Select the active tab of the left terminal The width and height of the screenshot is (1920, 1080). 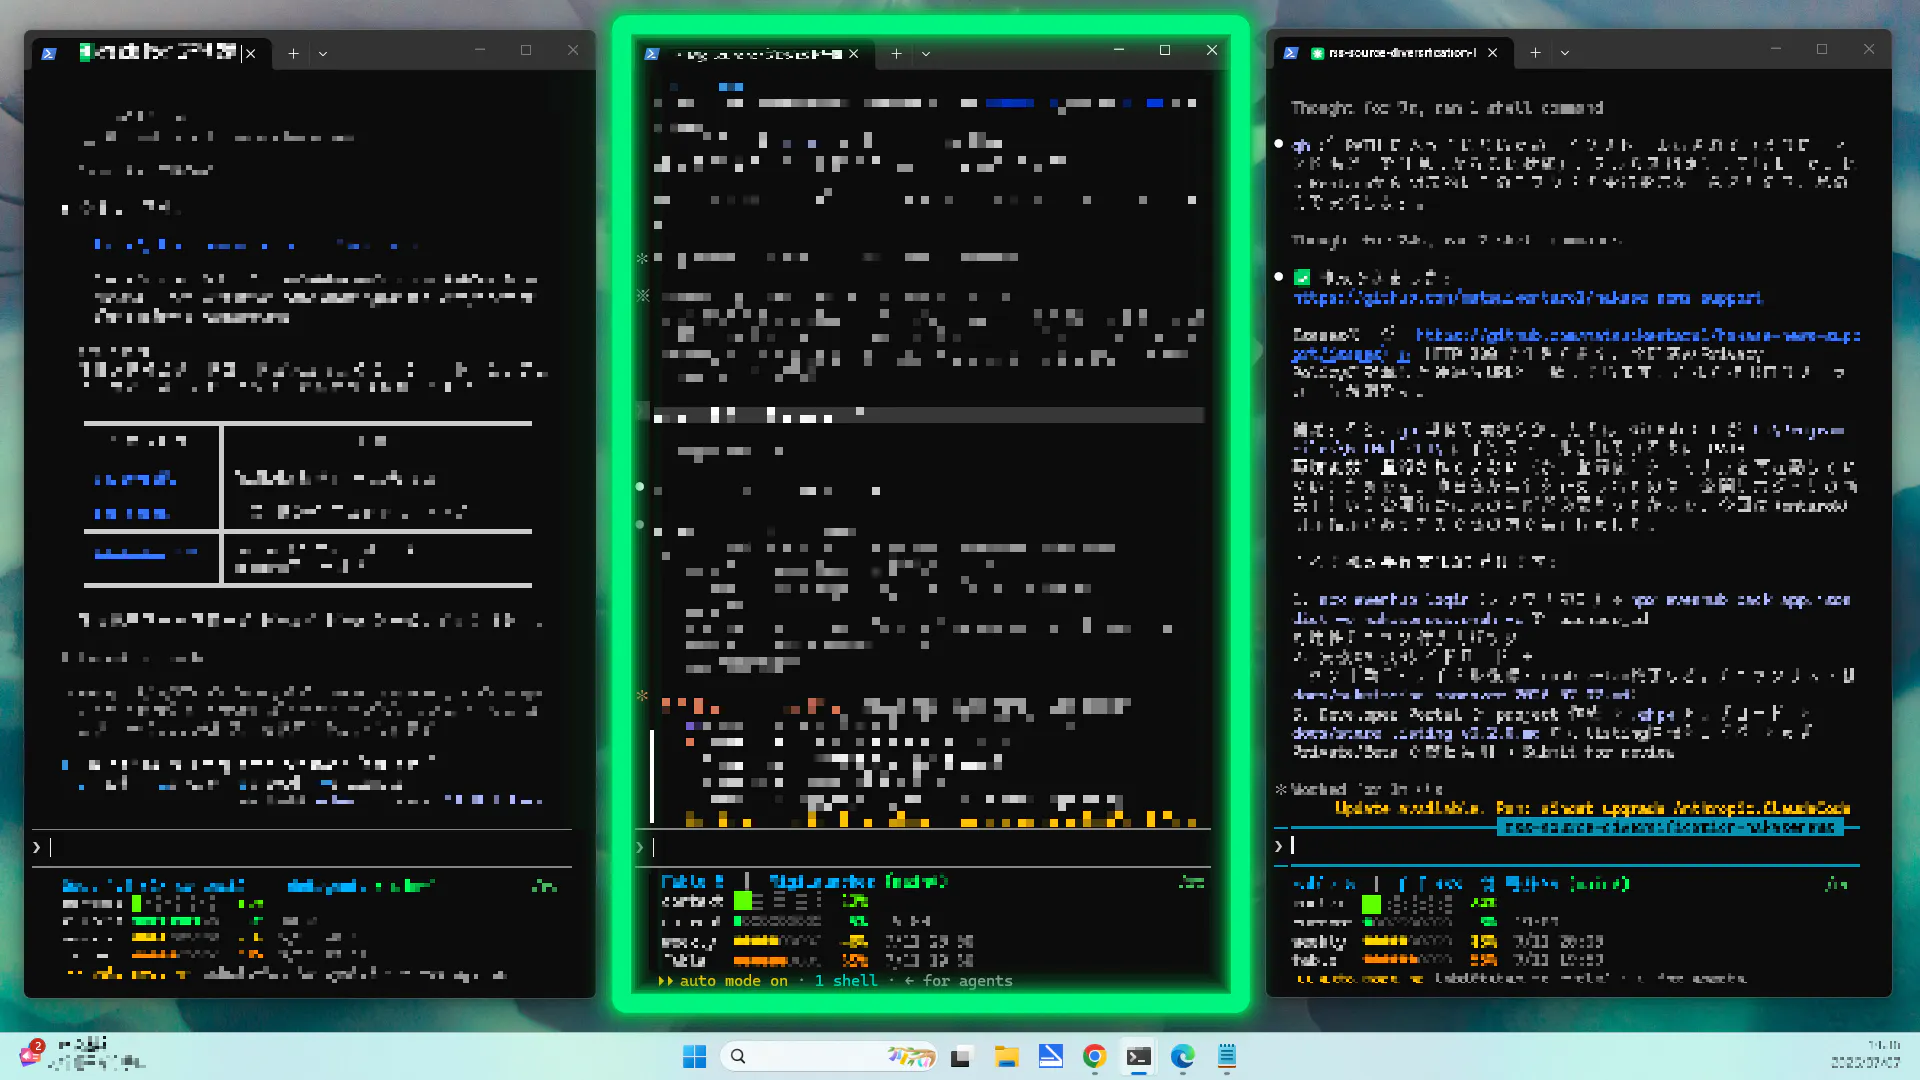tap(150, 54)
